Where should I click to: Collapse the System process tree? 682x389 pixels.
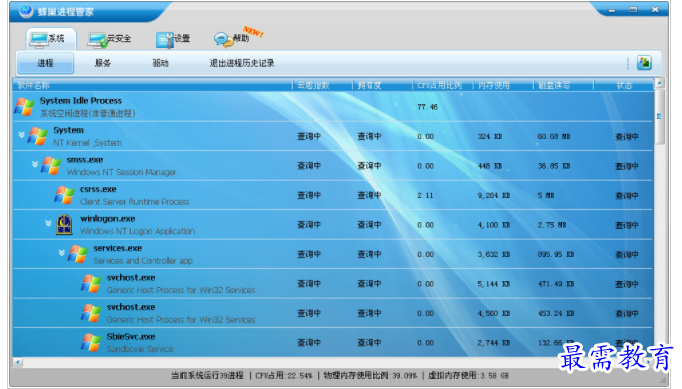pos(21,134)
